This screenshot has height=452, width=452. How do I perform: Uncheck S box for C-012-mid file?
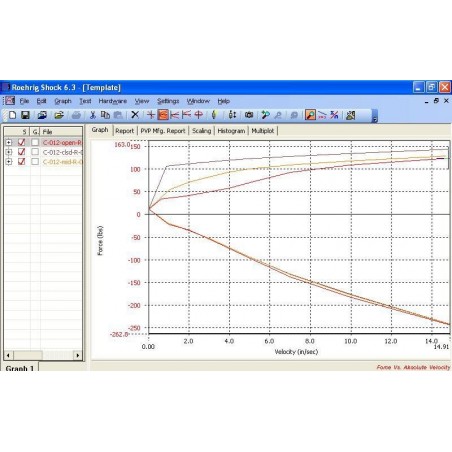click(22, 162)
